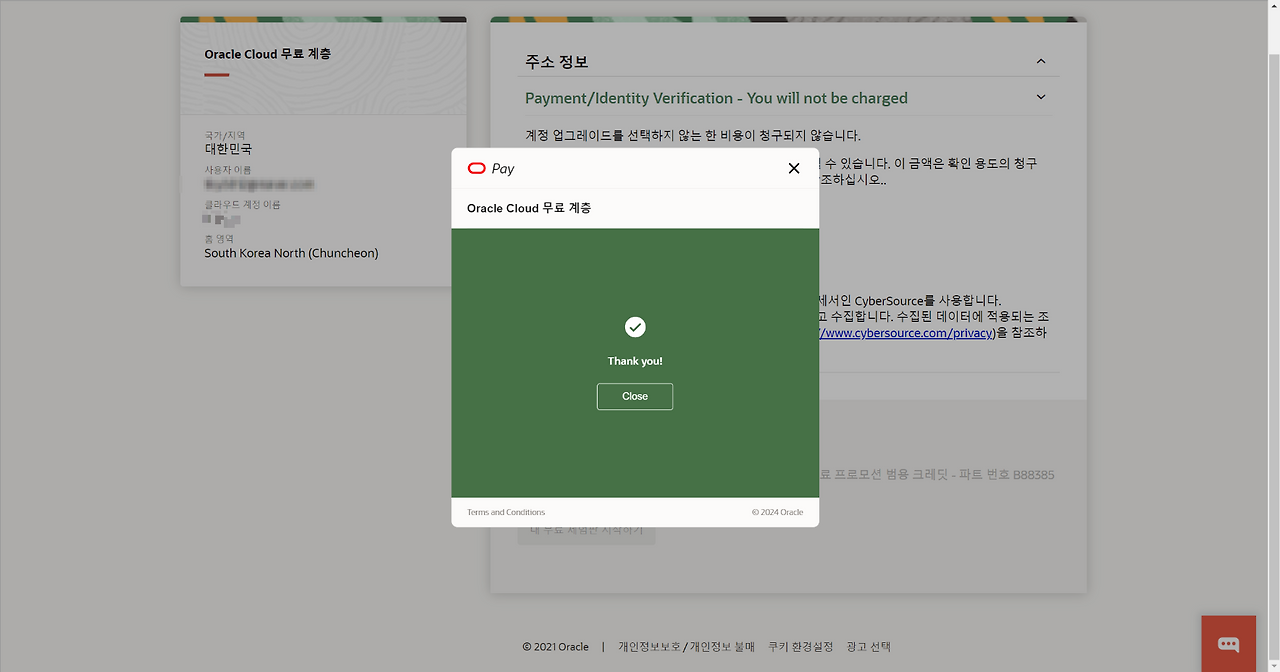Click the South Korea North (Chuncheon) region
Image resolution: width=1280 pixels, height=672 pixels.
(291, 253)
